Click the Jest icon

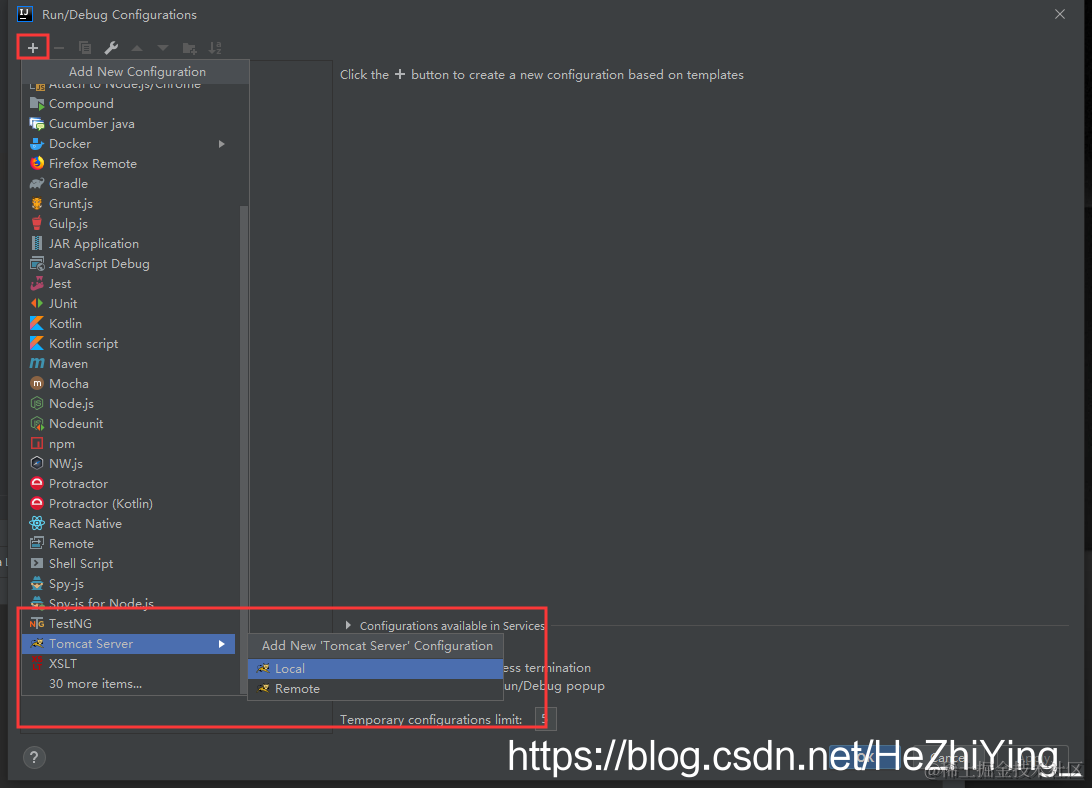coord(37,284)
